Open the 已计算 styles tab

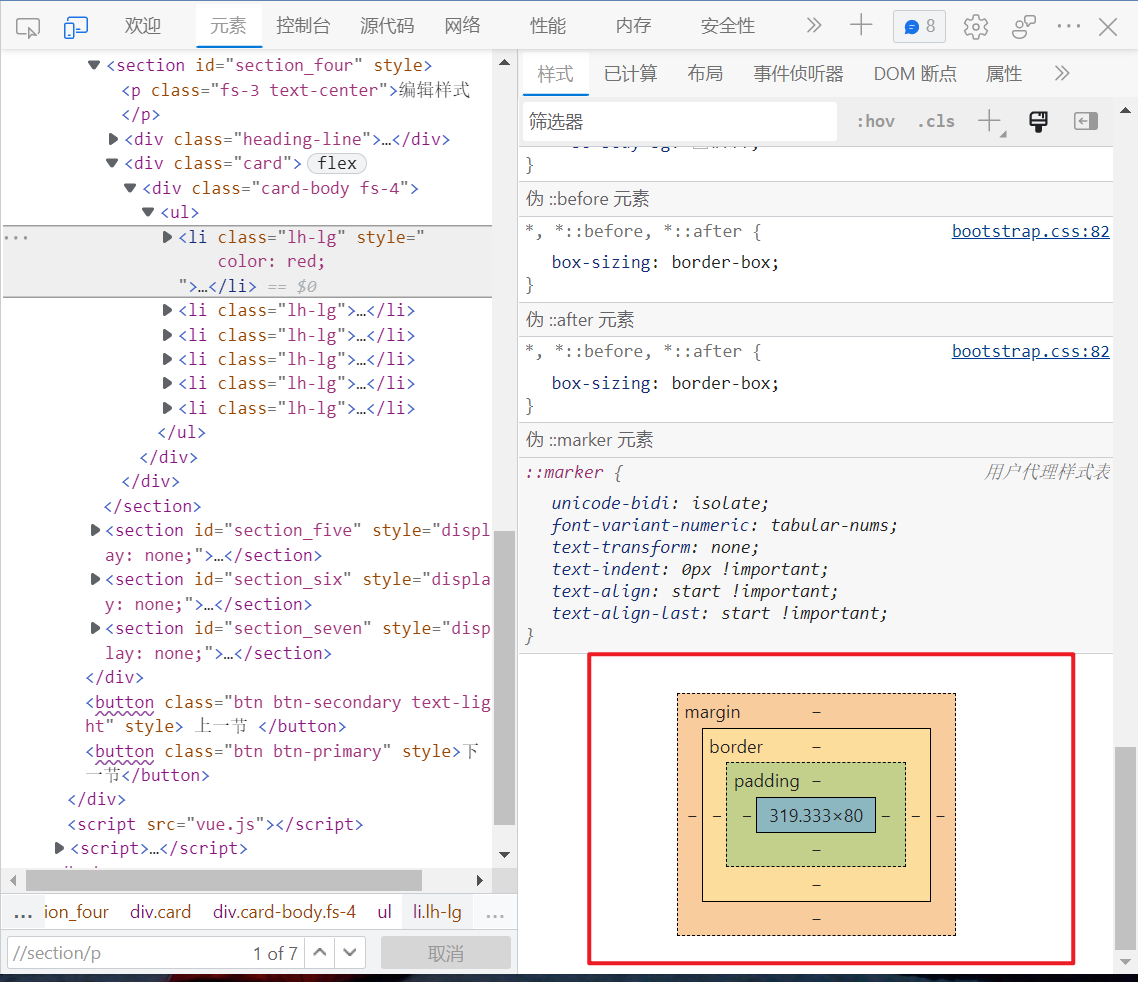coord(630,74)
